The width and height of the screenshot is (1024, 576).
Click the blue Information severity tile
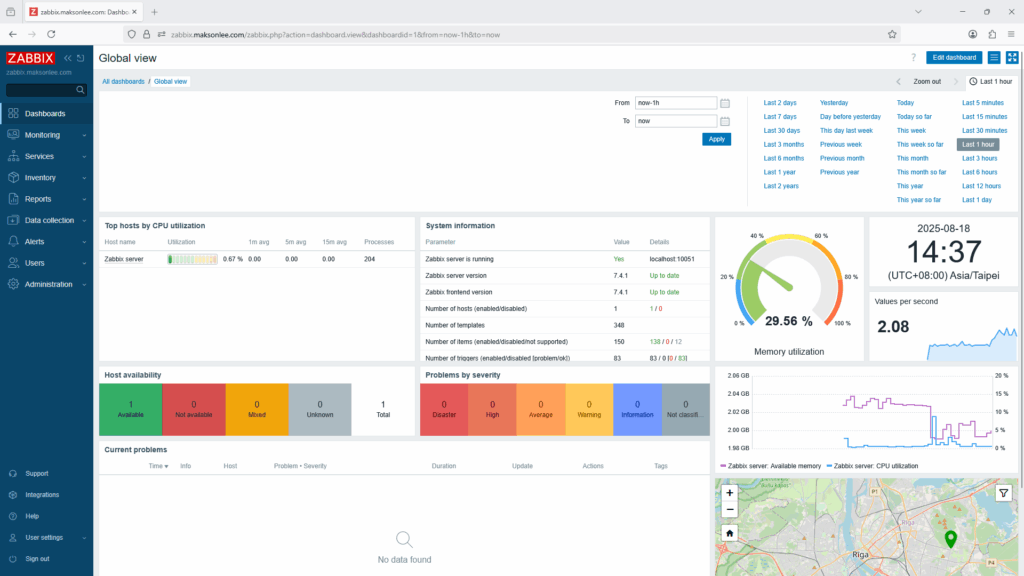coord(637,409)
